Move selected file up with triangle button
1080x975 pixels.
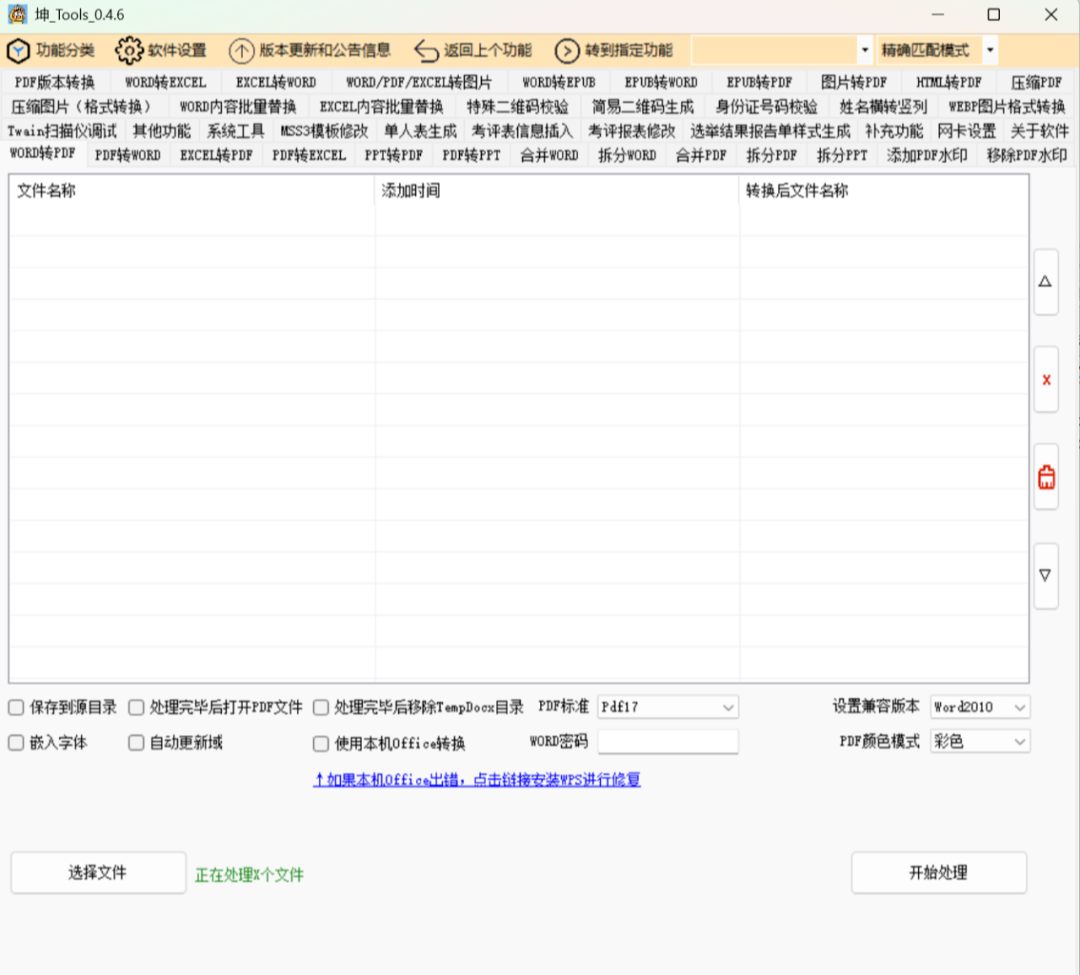coord(1046,282)
